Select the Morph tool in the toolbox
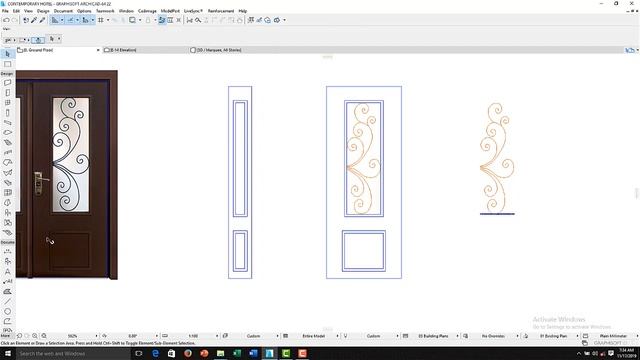 [x=7, y=202]
